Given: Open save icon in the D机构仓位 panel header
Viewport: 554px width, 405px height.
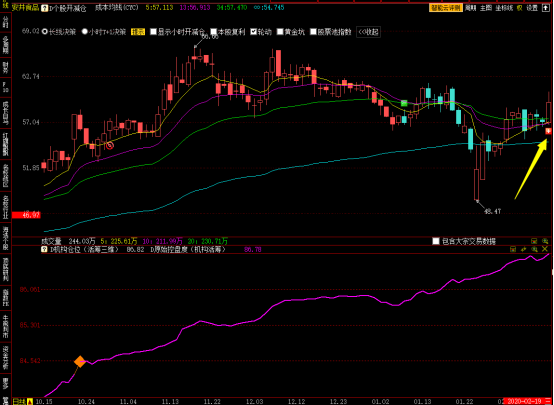Looking at the screenshot, I should click(x=513, y=250).
